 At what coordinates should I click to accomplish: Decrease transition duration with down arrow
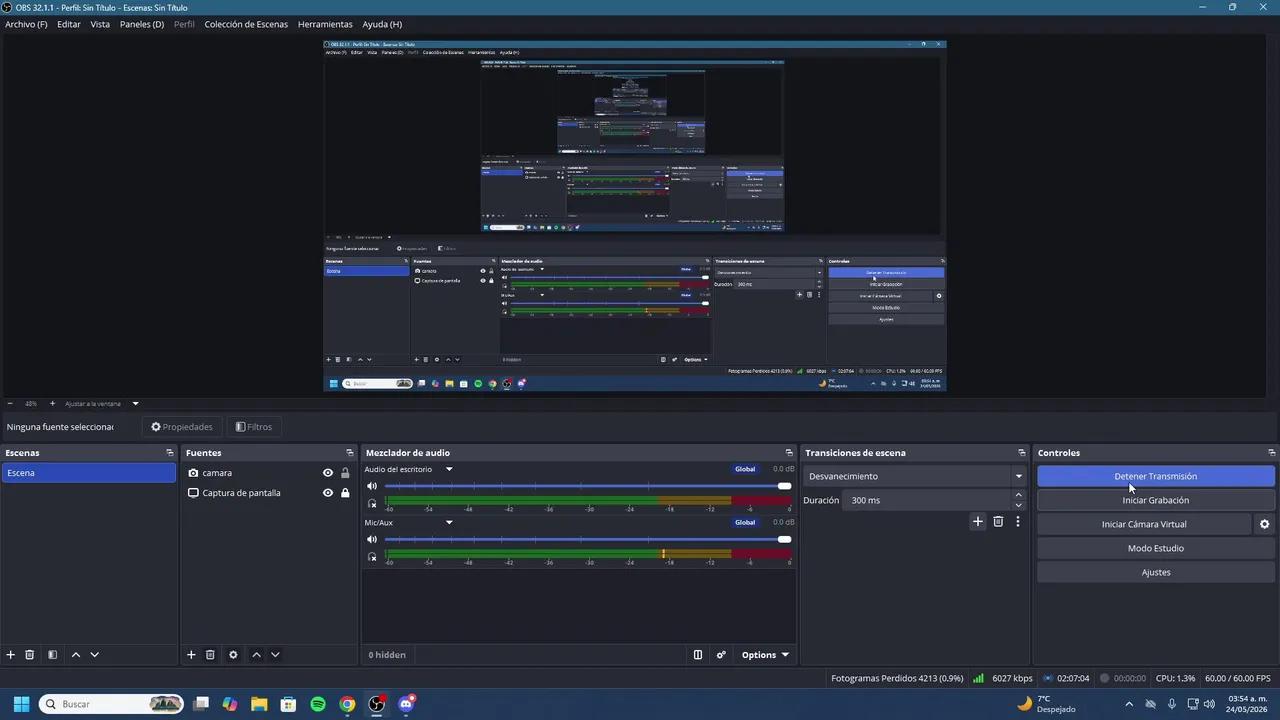coord(1019,505)
